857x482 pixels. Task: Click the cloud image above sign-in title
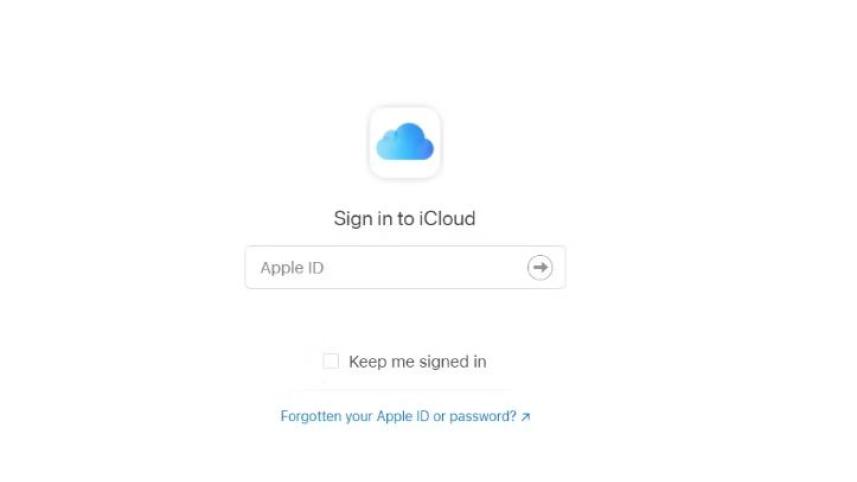(x=405, y=142)
